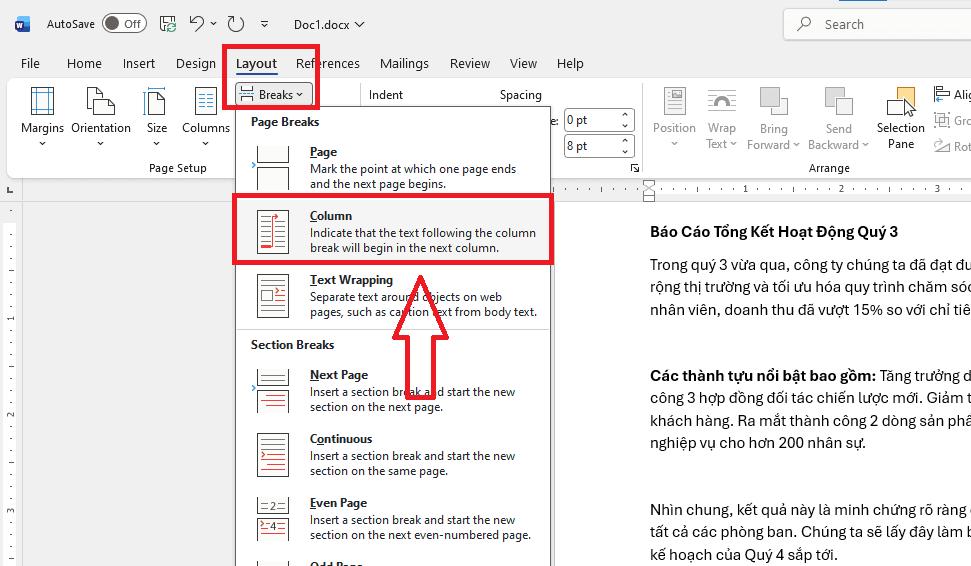Collapse the Breaks dropdown button
Viewport: 971px width, 566px height.
click(273, 95)
